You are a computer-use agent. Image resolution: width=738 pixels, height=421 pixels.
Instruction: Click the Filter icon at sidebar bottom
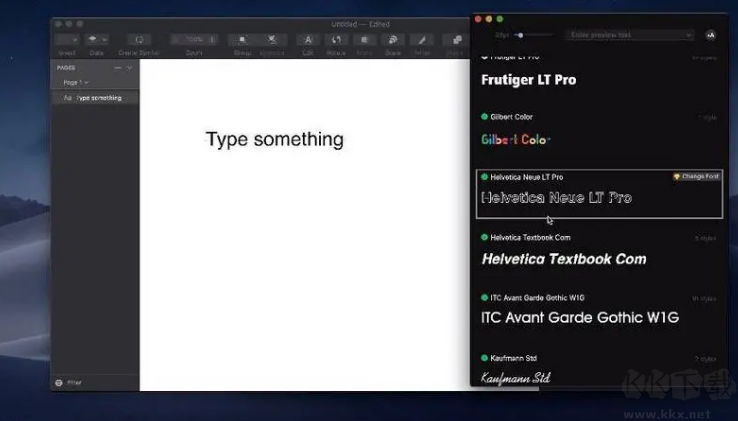(59, 383)
